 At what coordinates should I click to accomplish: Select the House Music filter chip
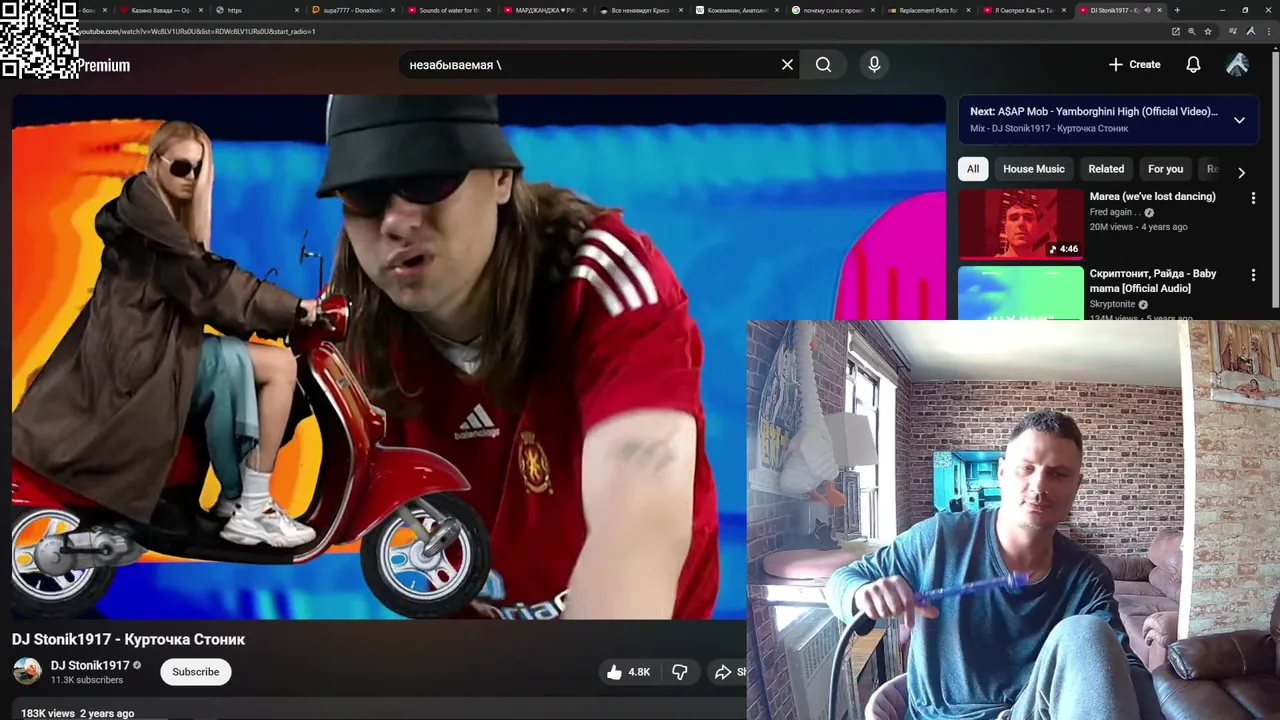click(x=1034, y=169)
